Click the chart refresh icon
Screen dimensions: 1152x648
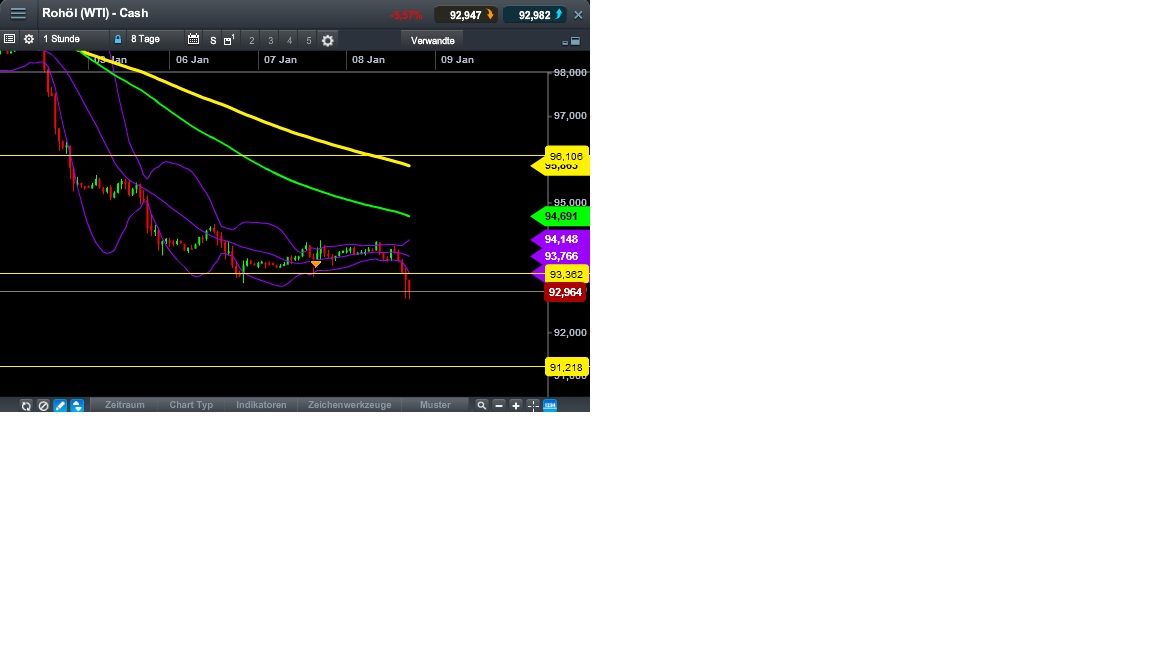click(x=26, y=405)
